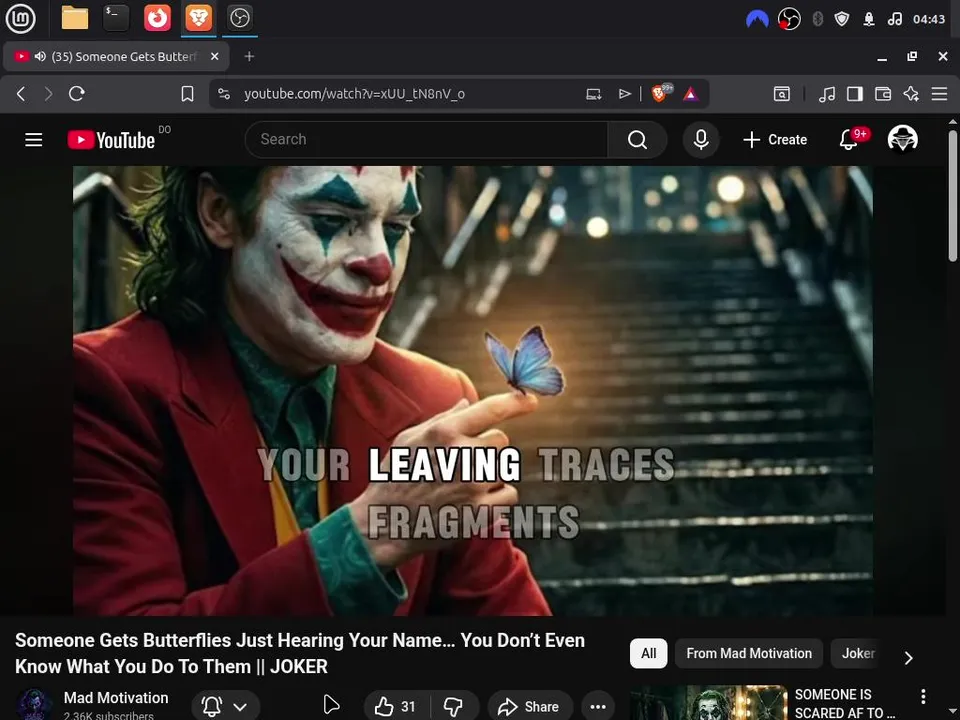The image size is (960, 720).
Task: Dislike this video
Action: pos(454,707)
